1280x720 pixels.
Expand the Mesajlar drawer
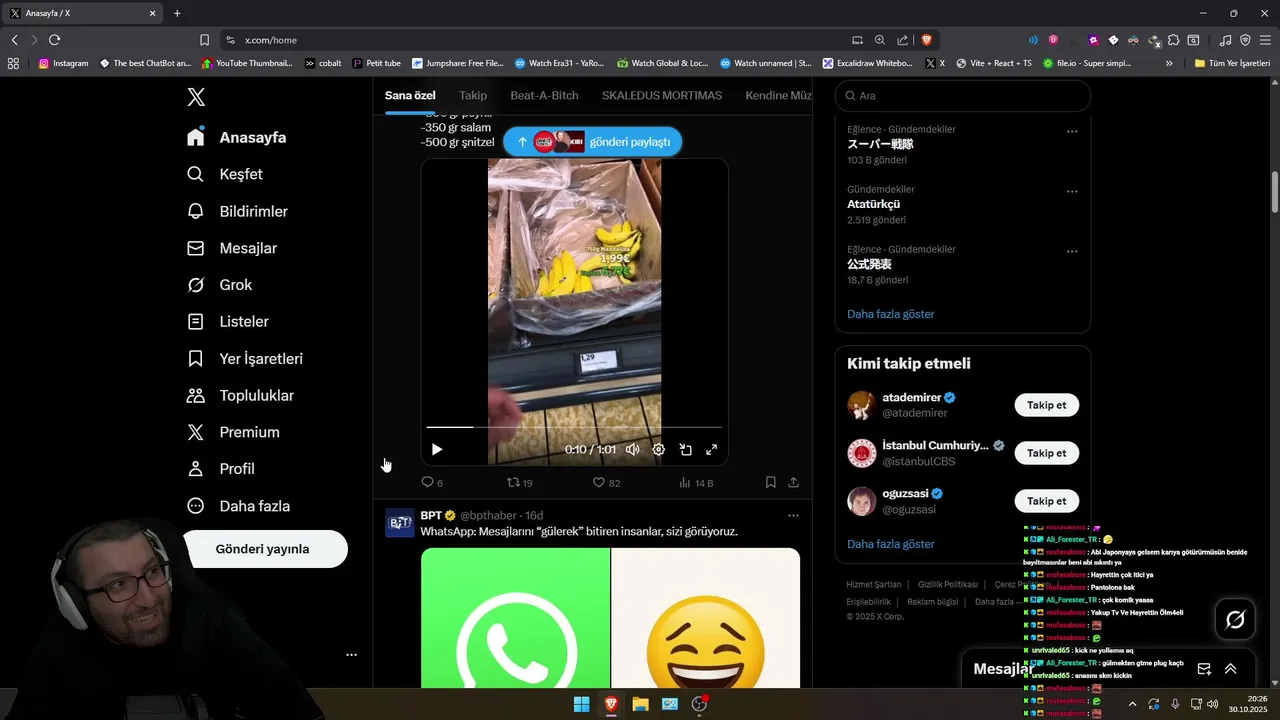coord(1230,669)
